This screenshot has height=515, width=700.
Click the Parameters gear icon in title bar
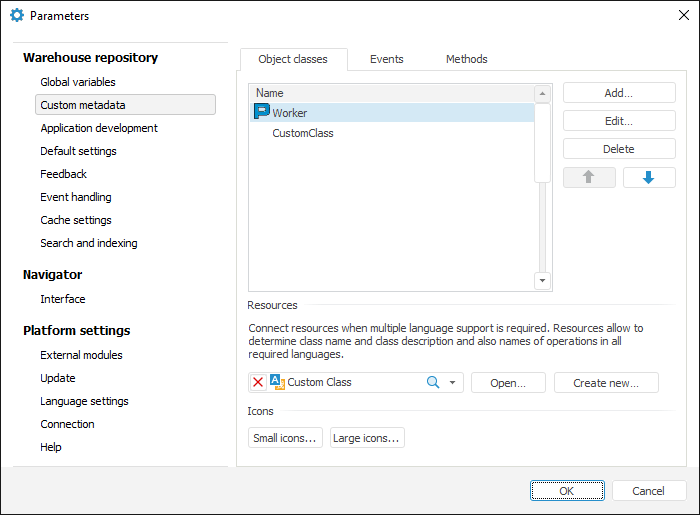16,15
